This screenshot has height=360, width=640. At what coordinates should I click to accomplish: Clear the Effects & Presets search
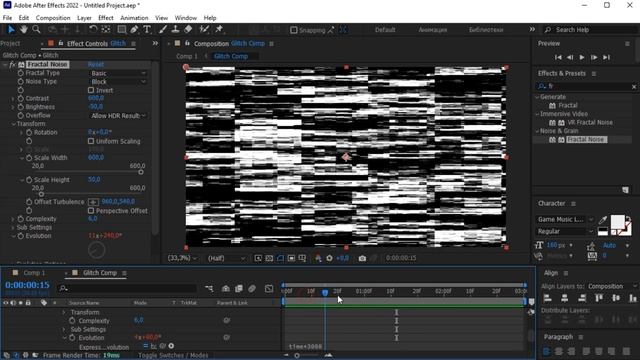tap(634, 87)
